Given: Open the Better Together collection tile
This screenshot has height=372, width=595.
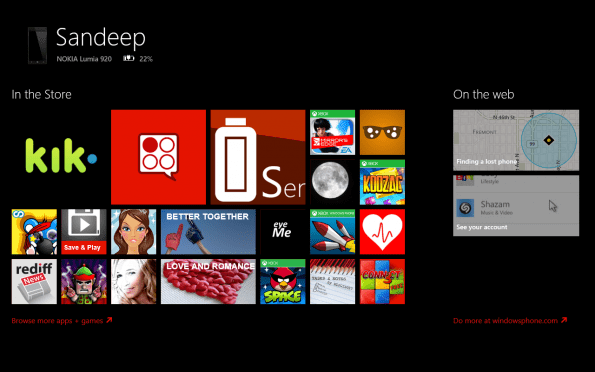Looking at the screenshot, I should 208,232.
